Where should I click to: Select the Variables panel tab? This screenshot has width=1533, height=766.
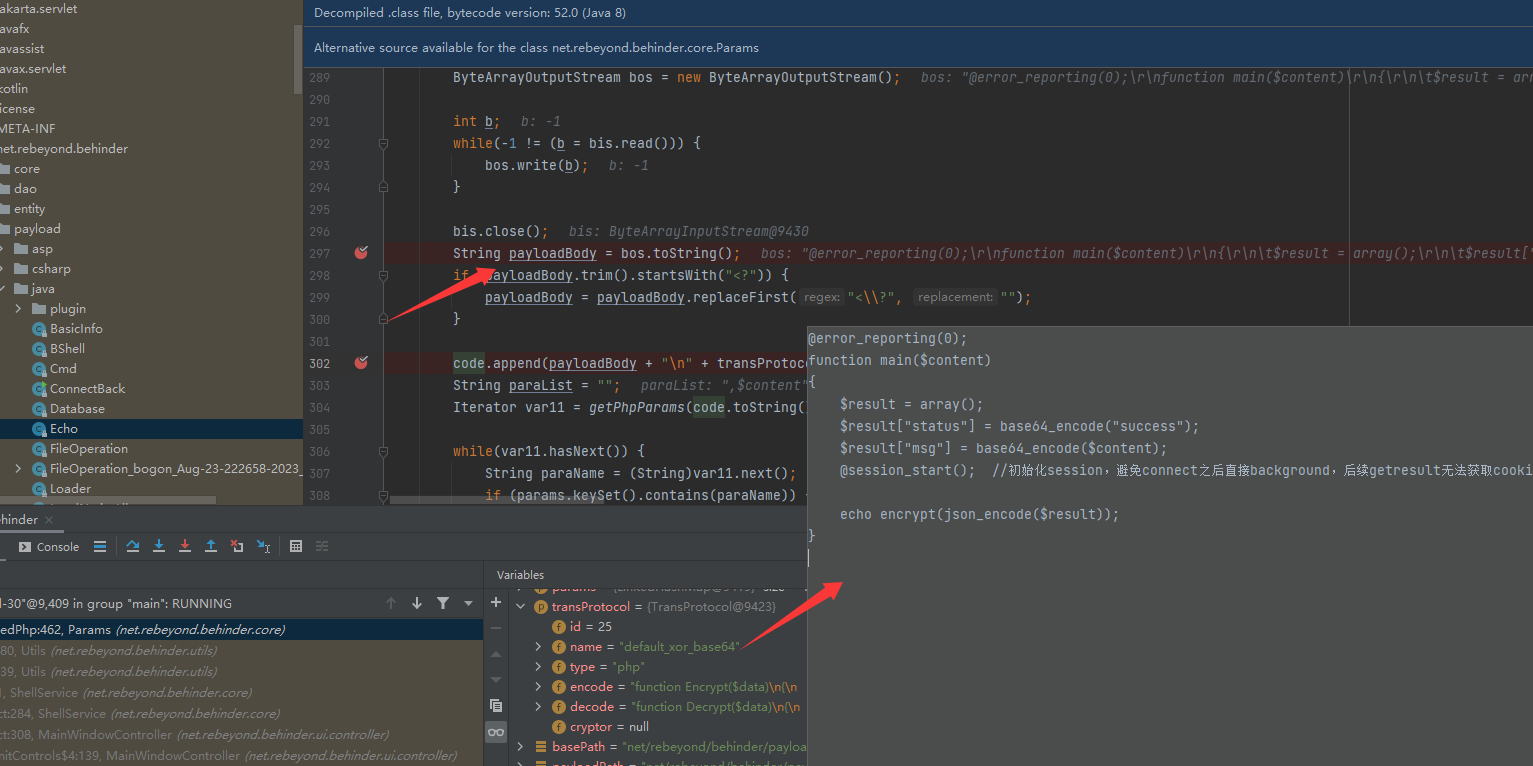point(520,575)
